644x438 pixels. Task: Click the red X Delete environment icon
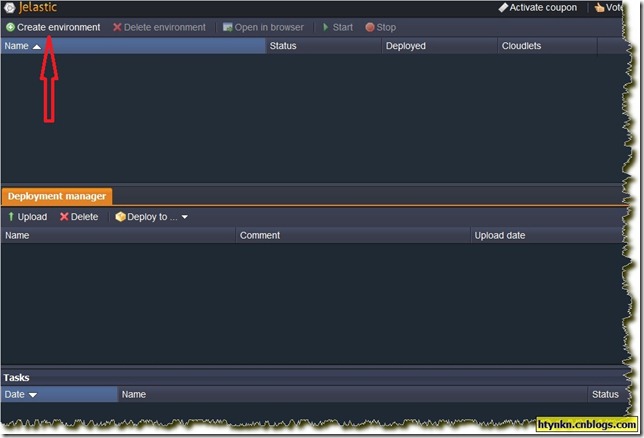(x=117, y=27)
